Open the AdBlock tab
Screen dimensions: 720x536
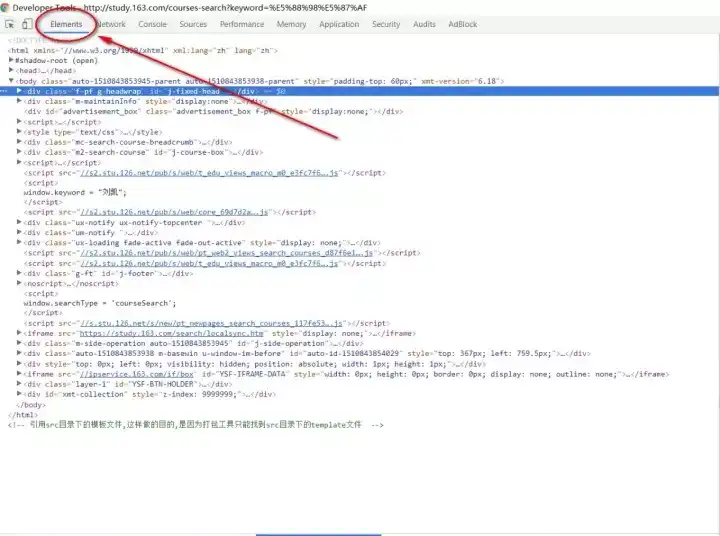coord(462,24)
